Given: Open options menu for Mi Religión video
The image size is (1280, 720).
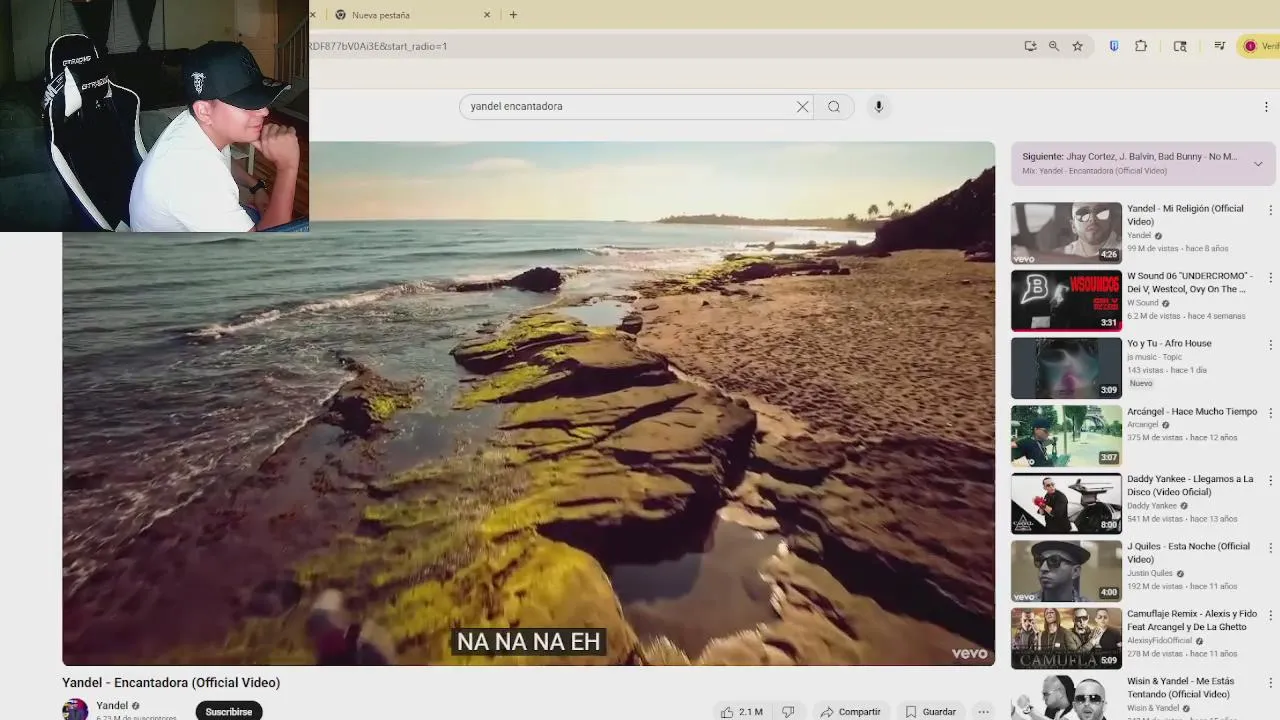Looking at the screenshot, I should pyautogui.click(x=1271, y=210).
